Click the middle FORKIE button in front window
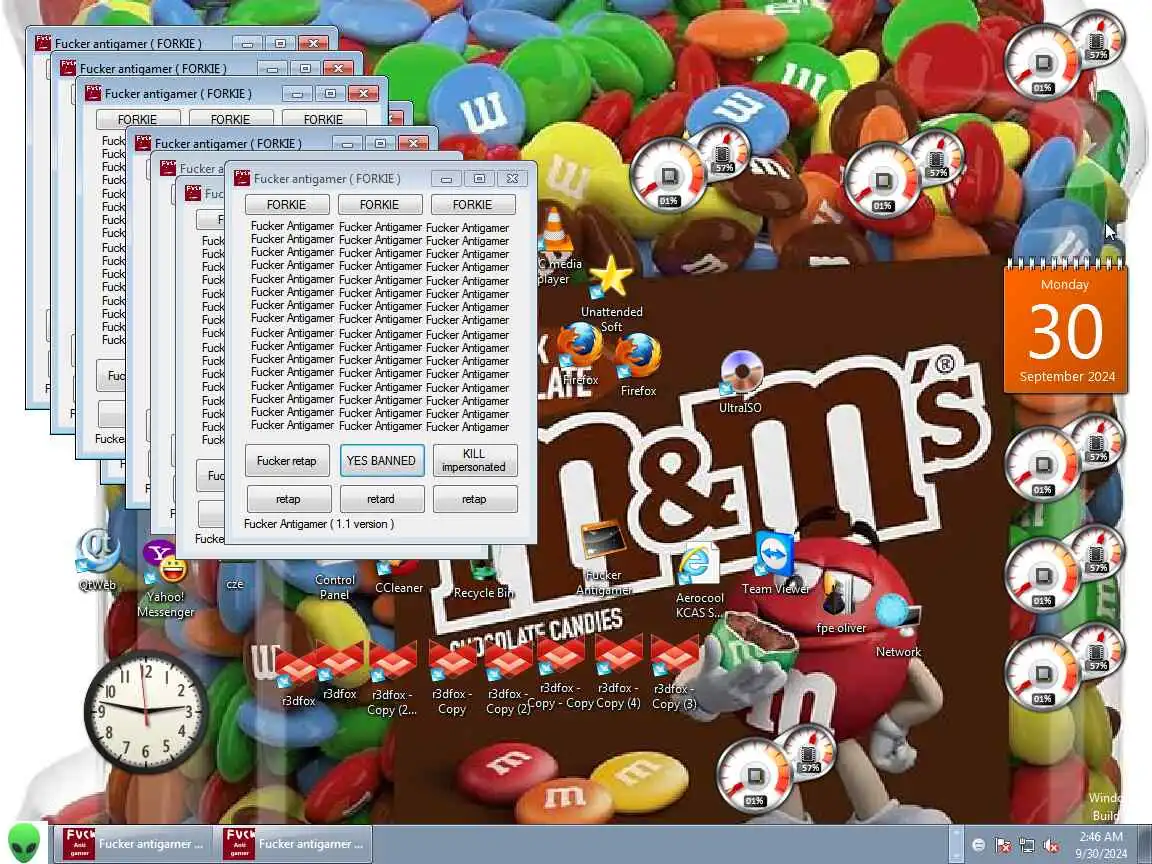Screen dimensions: 1152x864 380,204
